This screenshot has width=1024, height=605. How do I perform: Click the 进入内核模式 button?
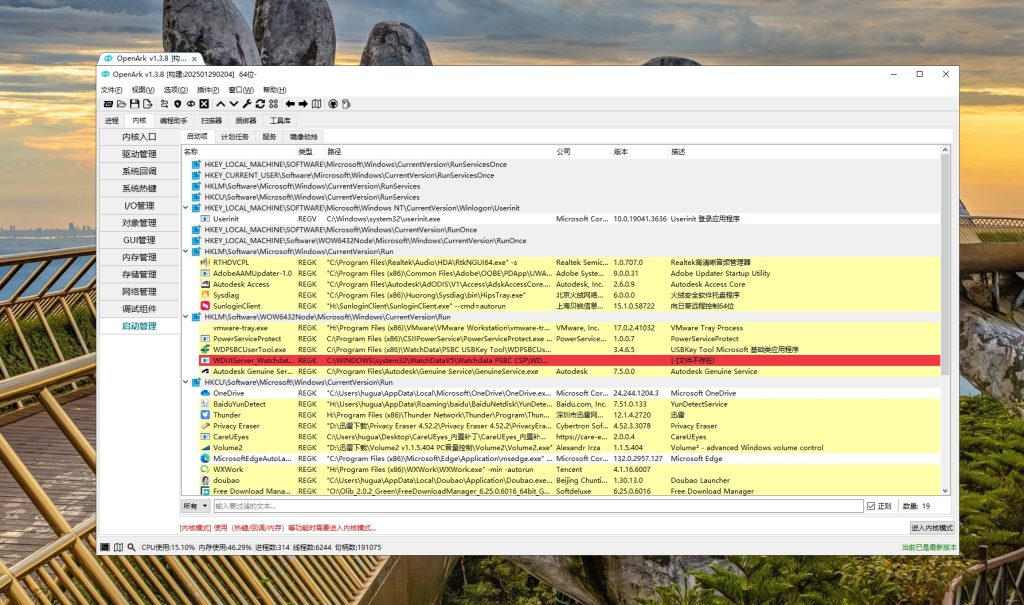tap(932, 527)
